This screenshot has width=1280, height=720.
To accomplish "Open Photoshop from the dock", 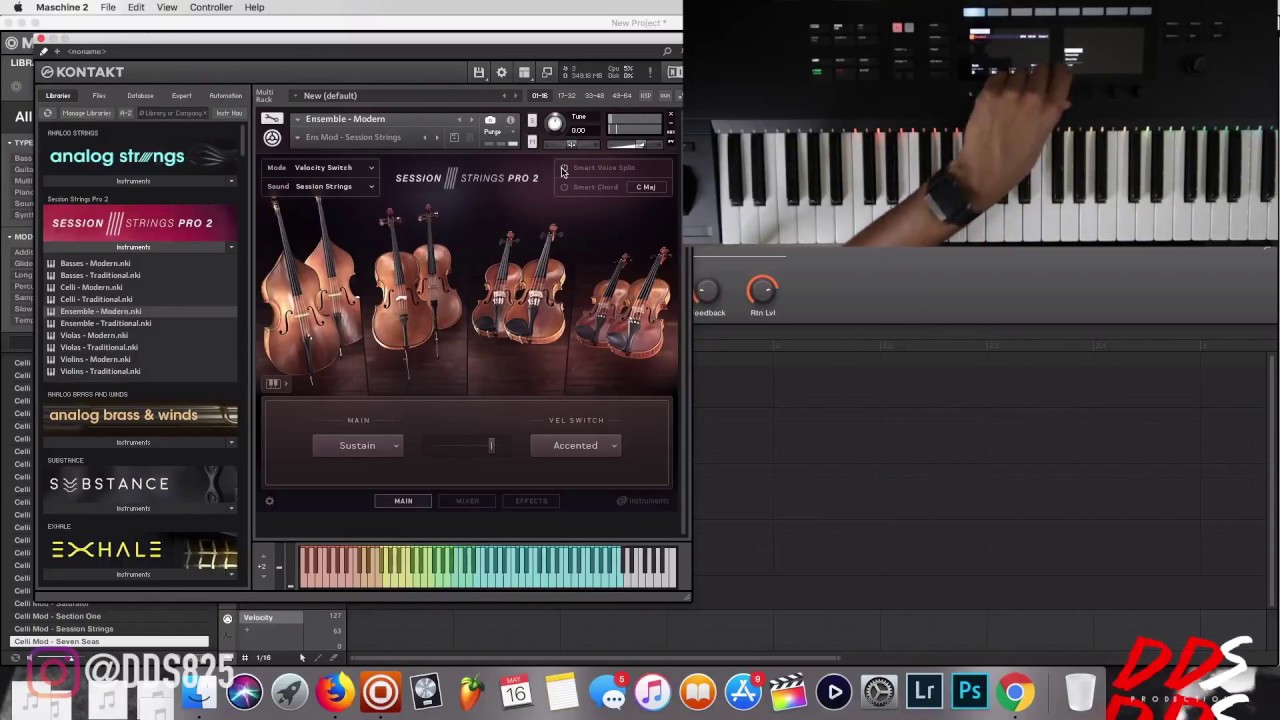I will pyautogui.click(x=969, y=691).
